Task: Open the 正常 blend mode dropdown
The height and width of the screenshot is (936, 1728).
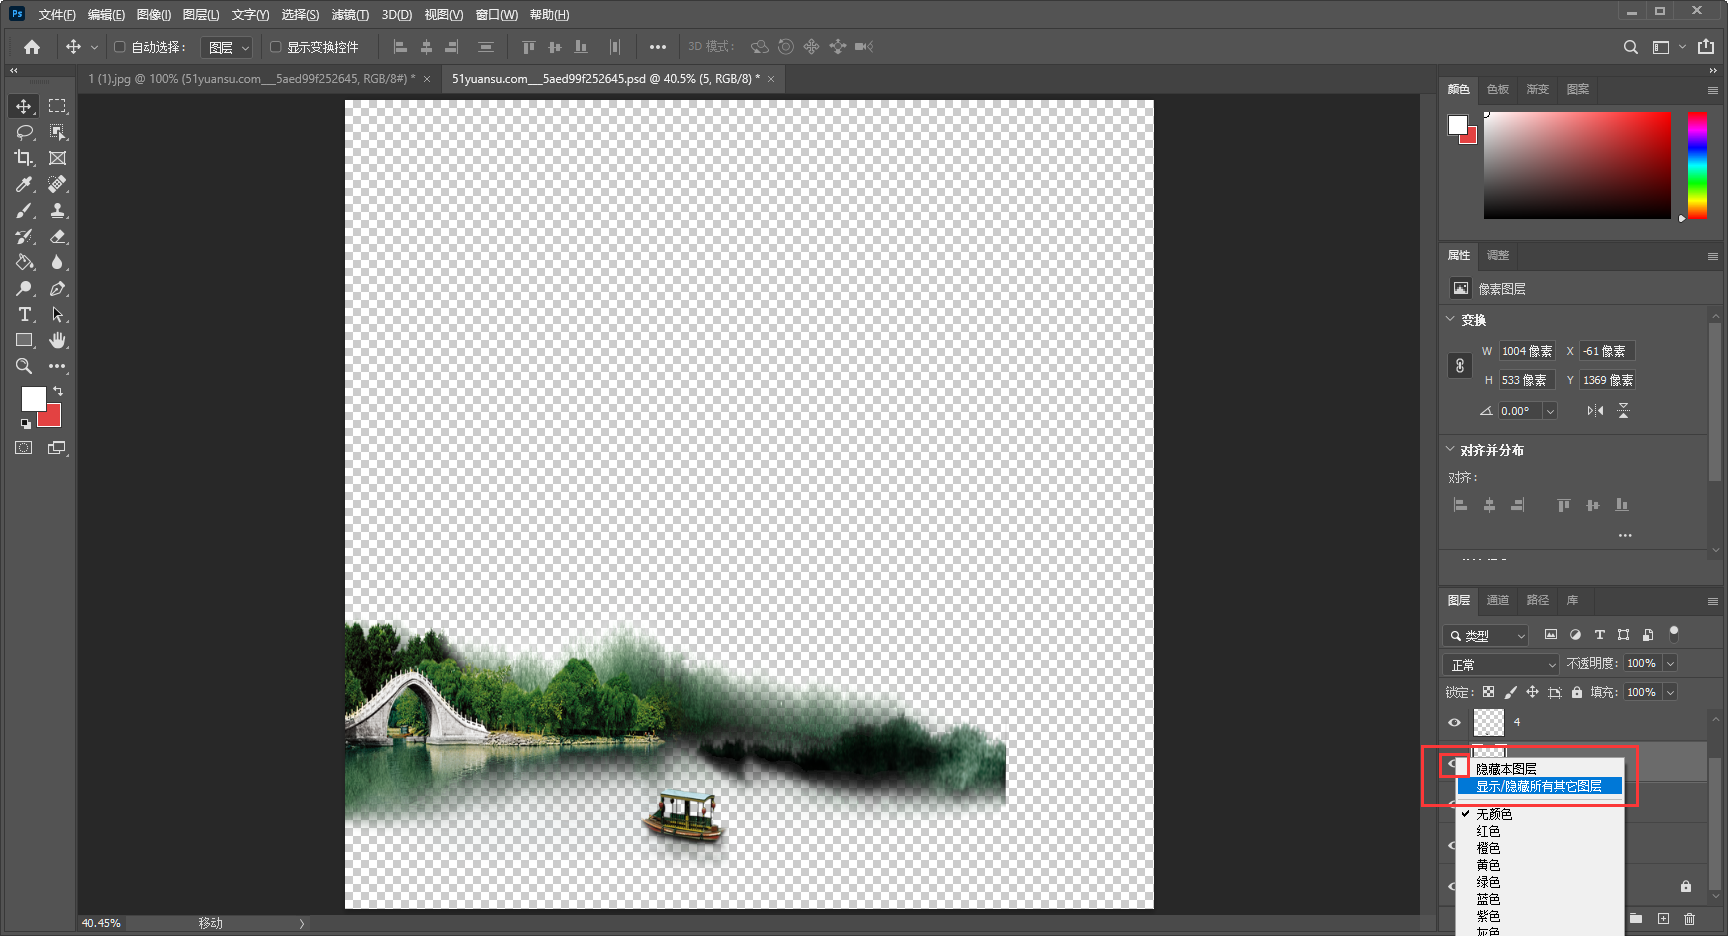Action: tap(1501, 664)
